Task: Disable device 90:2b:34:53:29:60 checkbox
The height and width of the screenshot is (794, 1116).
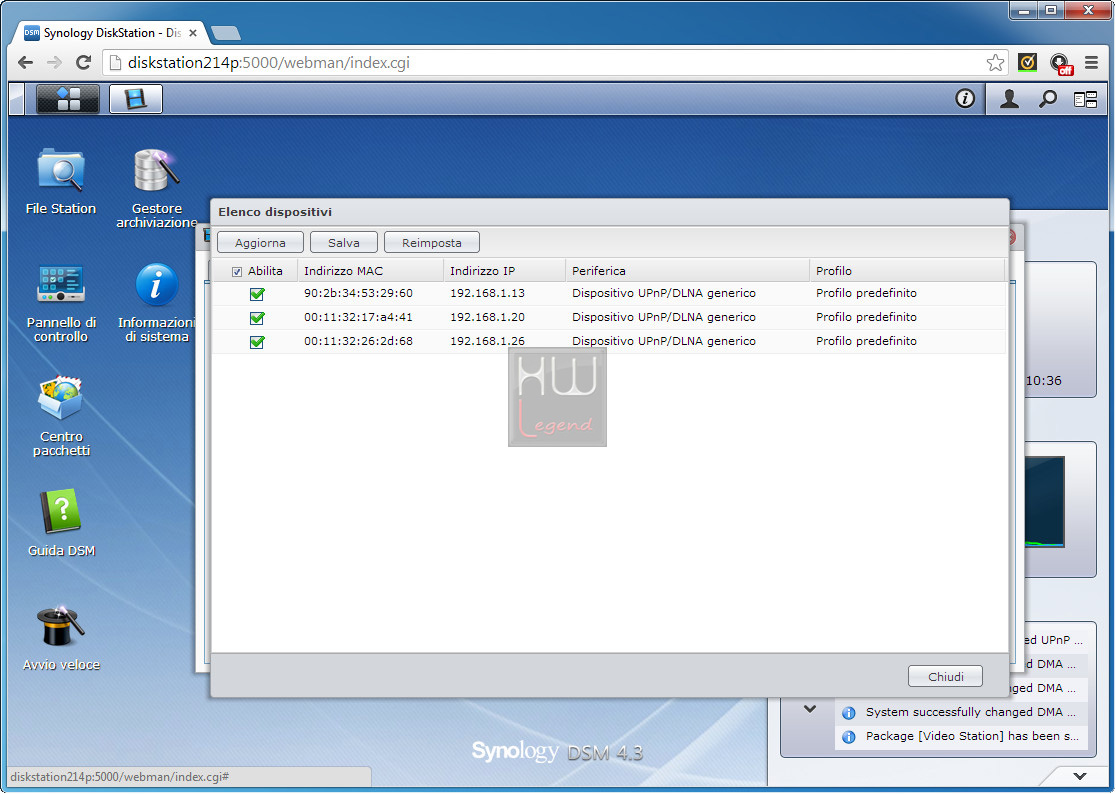Action: tap(257, 294)
